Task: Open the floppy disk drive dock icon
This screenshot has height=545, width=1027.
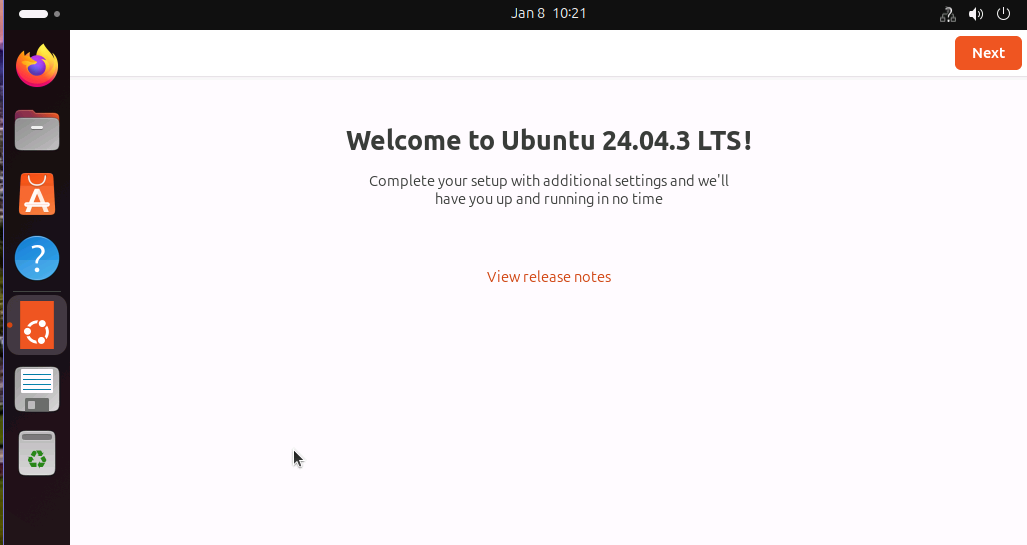Action: point(37,389)
